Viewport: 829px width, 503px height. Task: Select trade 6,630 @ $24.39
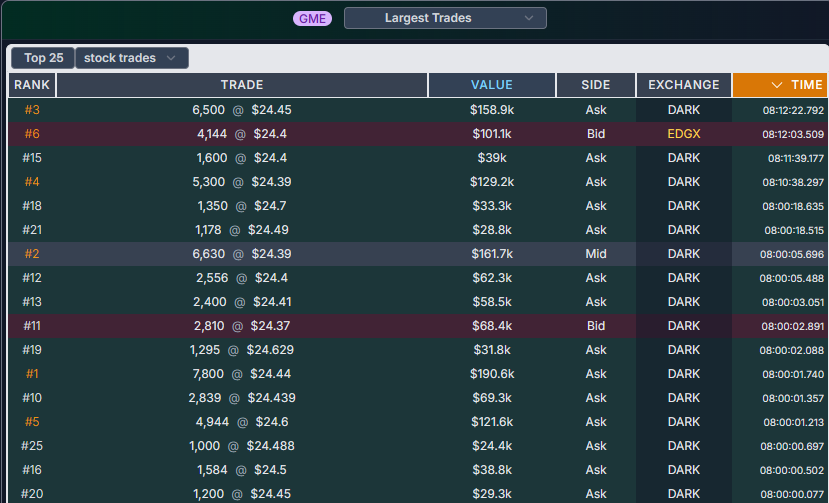(242, 254)
